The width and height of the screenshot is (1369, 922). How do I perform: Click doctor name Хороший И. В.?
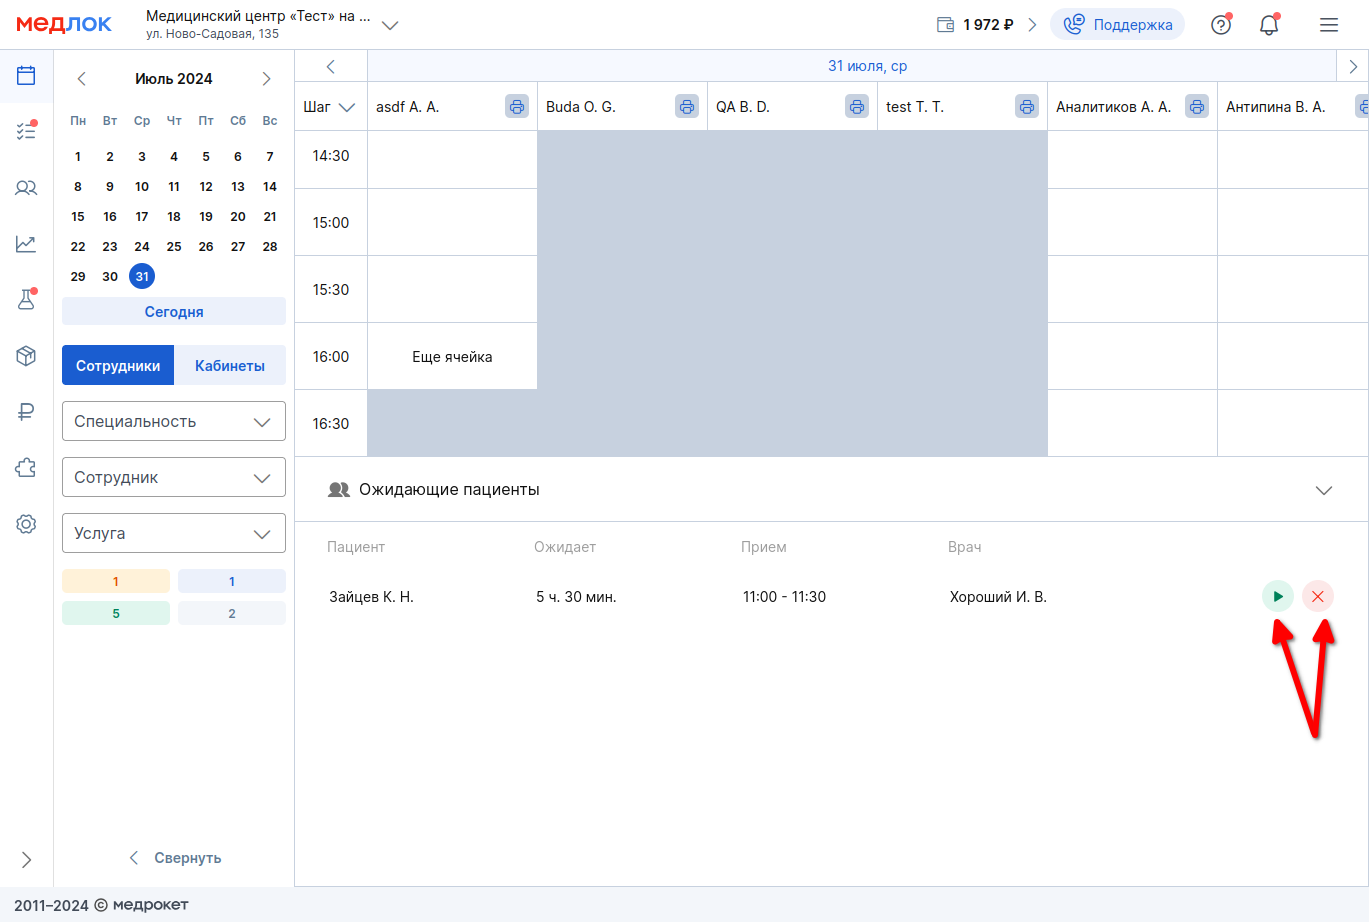pyautogui.click(x=998, y=597)
